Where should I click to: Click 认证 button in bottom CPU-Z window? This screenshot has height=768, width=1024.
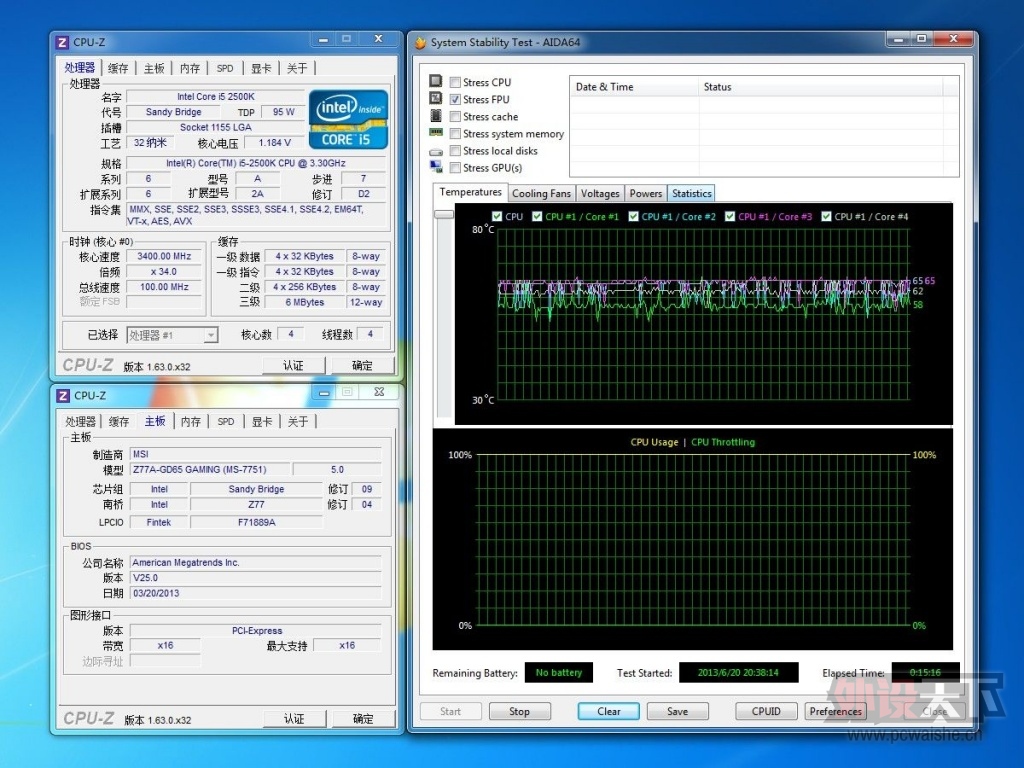[x=294, y=718]
